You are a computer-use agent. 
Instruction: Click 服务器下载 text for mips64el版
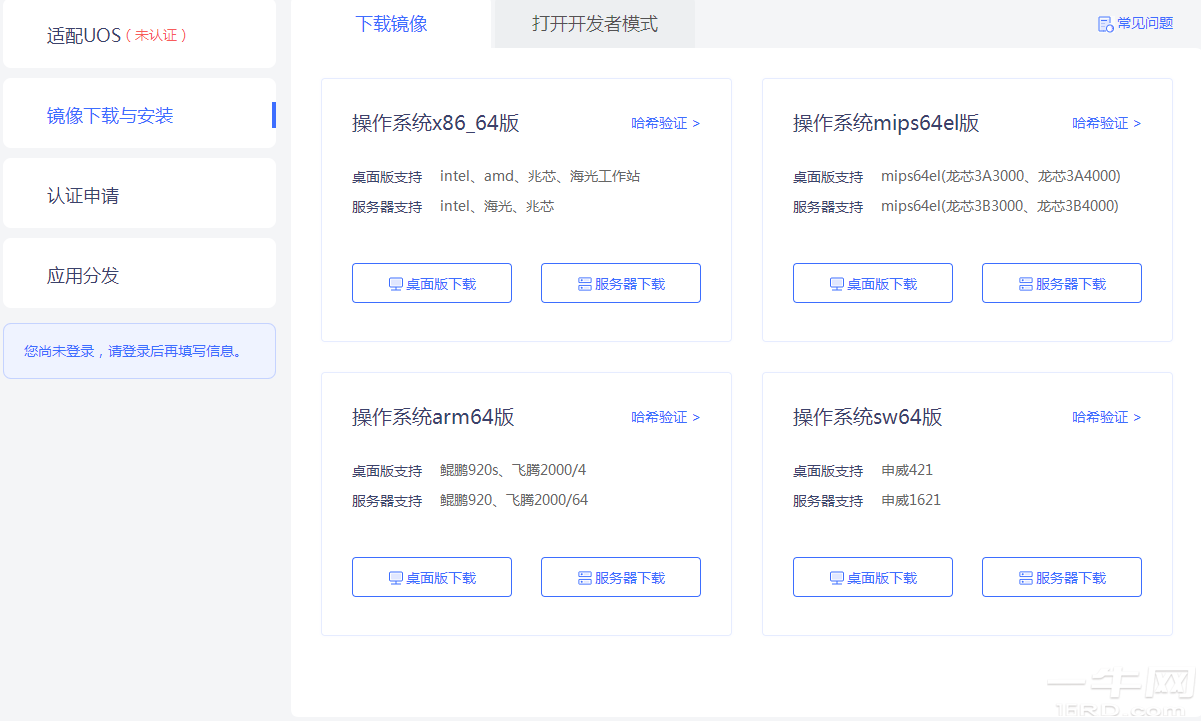click(x=1071, y=284)
